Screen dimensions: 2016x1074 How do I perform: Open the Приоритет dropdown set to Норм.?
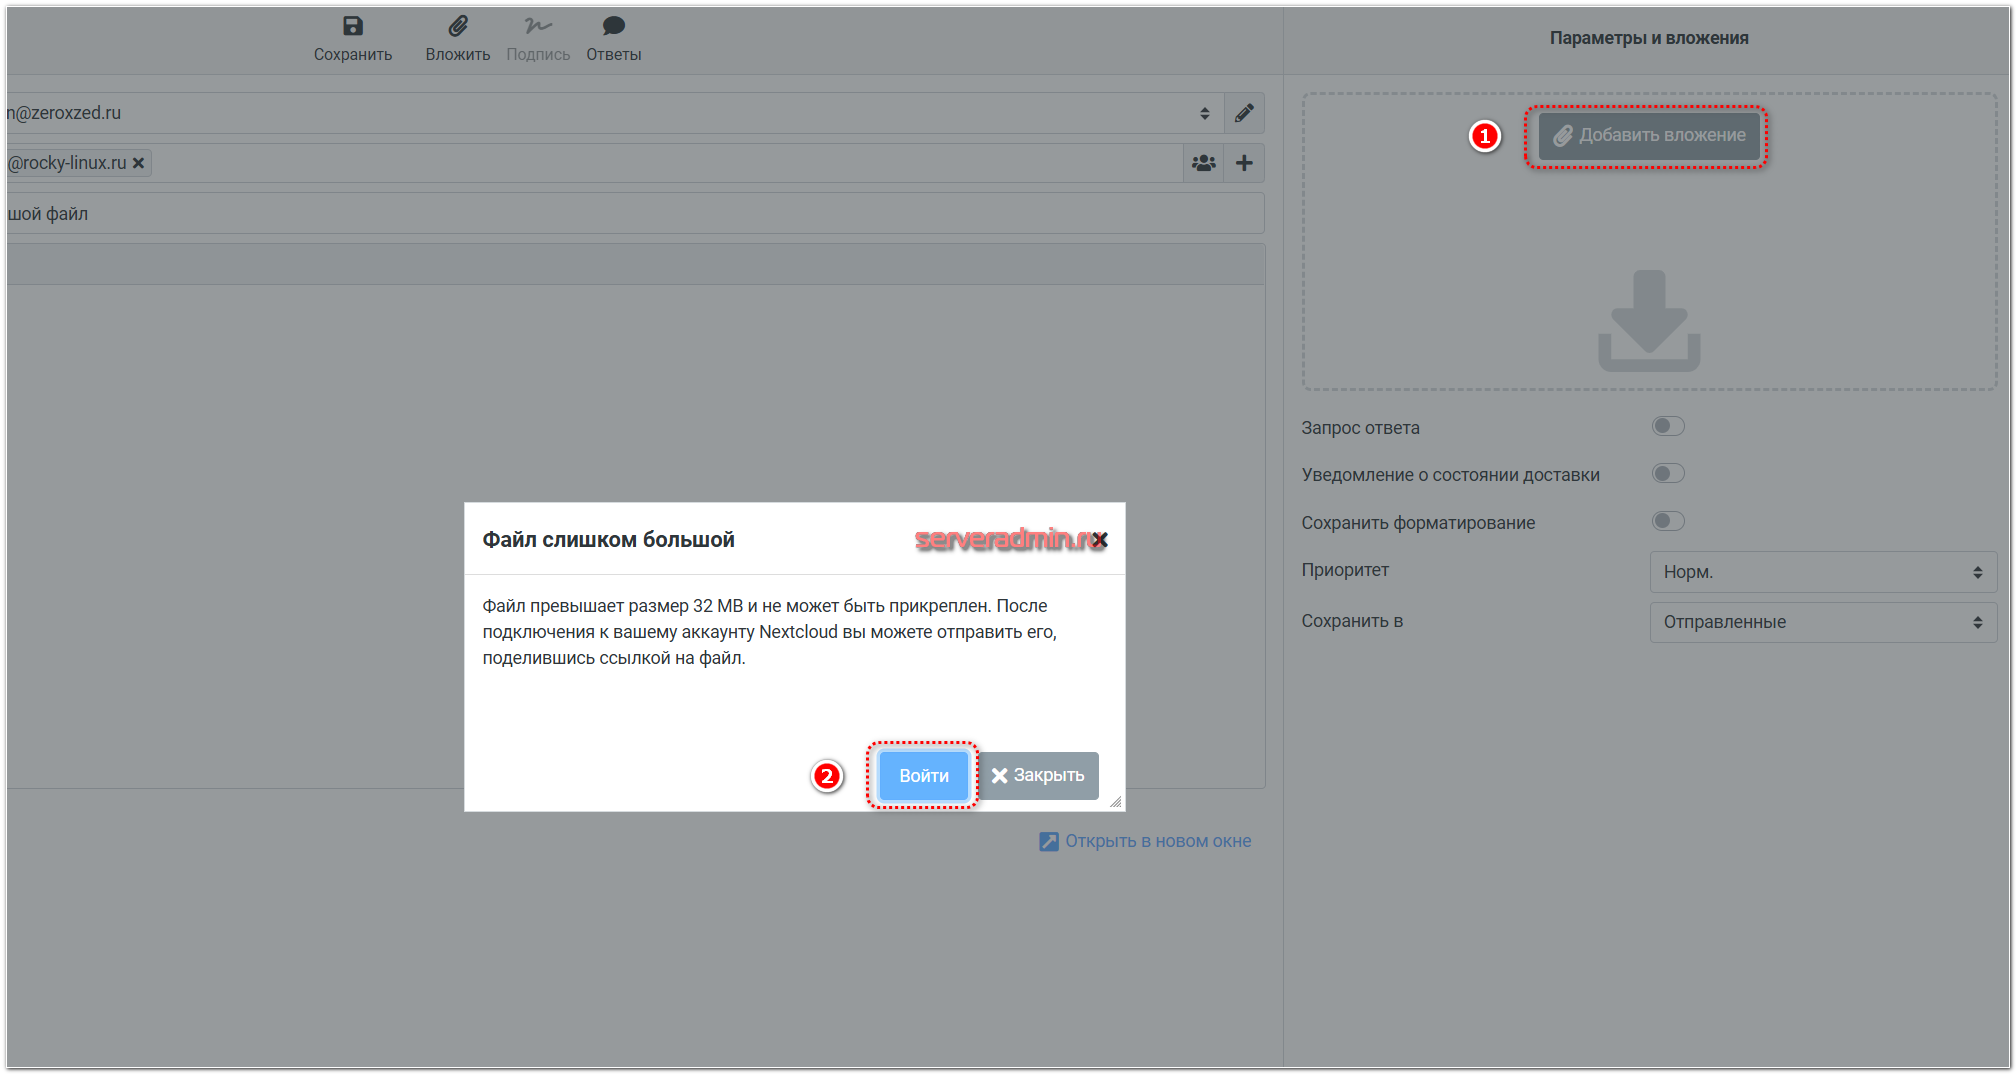point(1822,572)
